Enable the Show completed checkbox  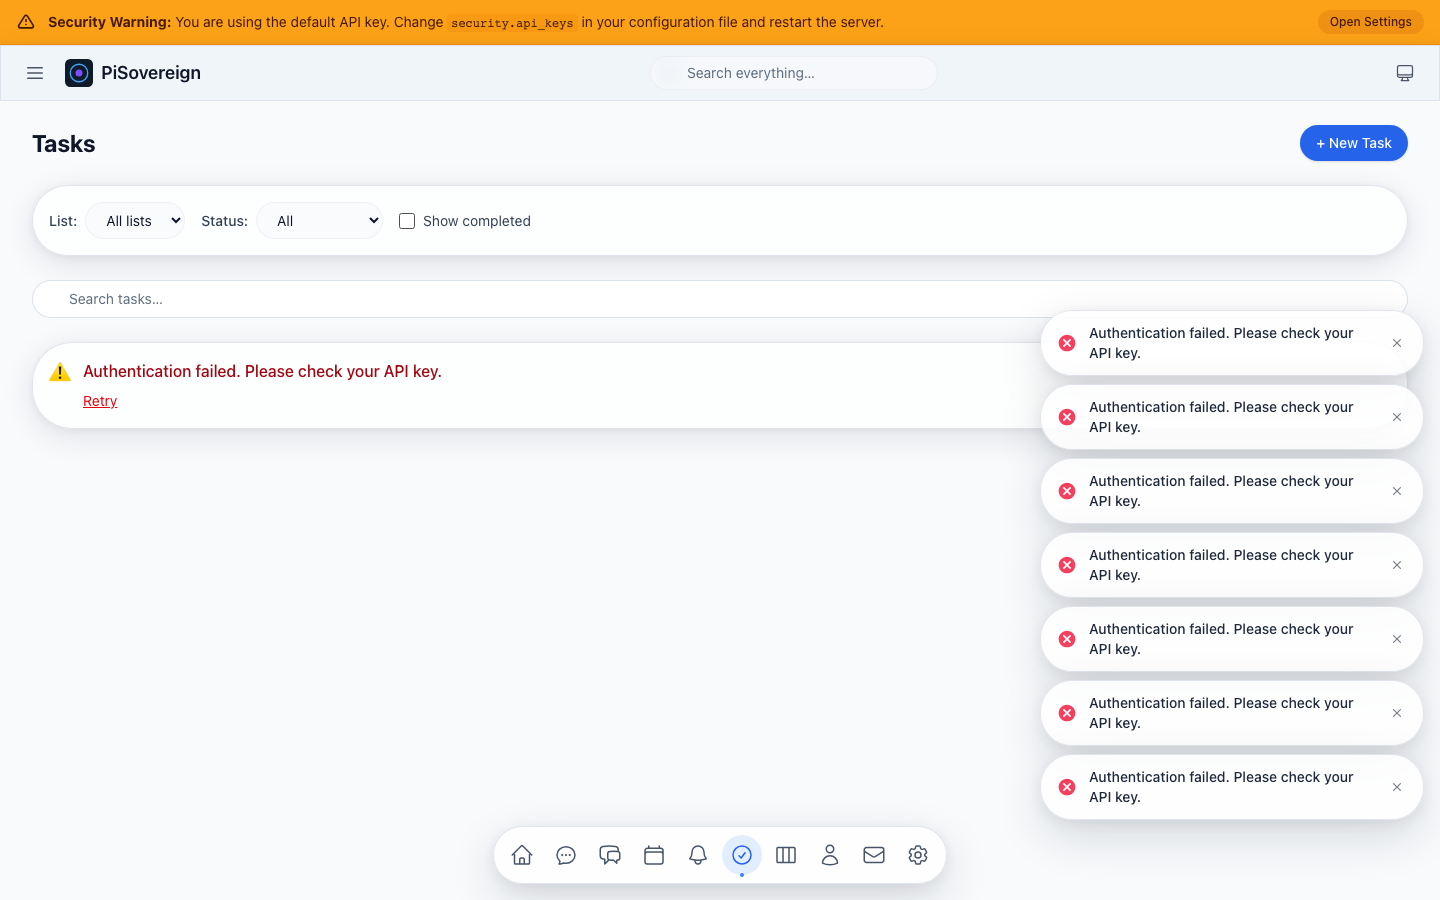[407, 220]
